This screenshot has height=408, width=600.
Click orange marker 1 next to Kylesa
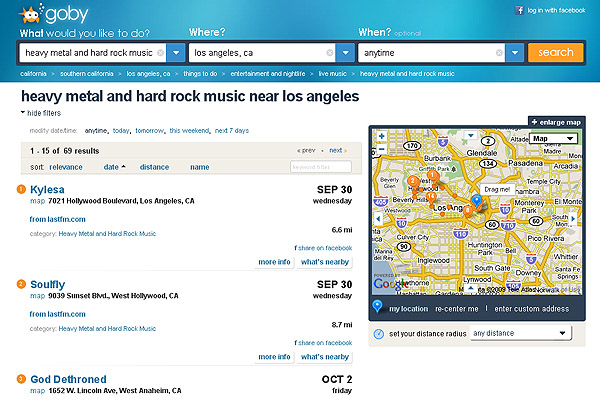tap(21, 189)
